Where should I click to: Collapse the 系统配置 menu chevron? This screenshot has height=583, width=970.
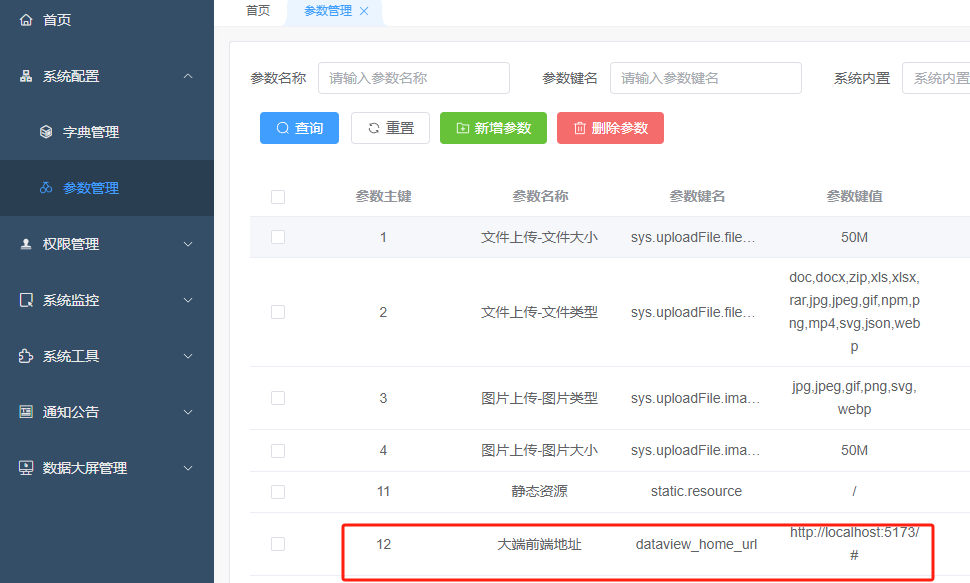tap(188, 76)
